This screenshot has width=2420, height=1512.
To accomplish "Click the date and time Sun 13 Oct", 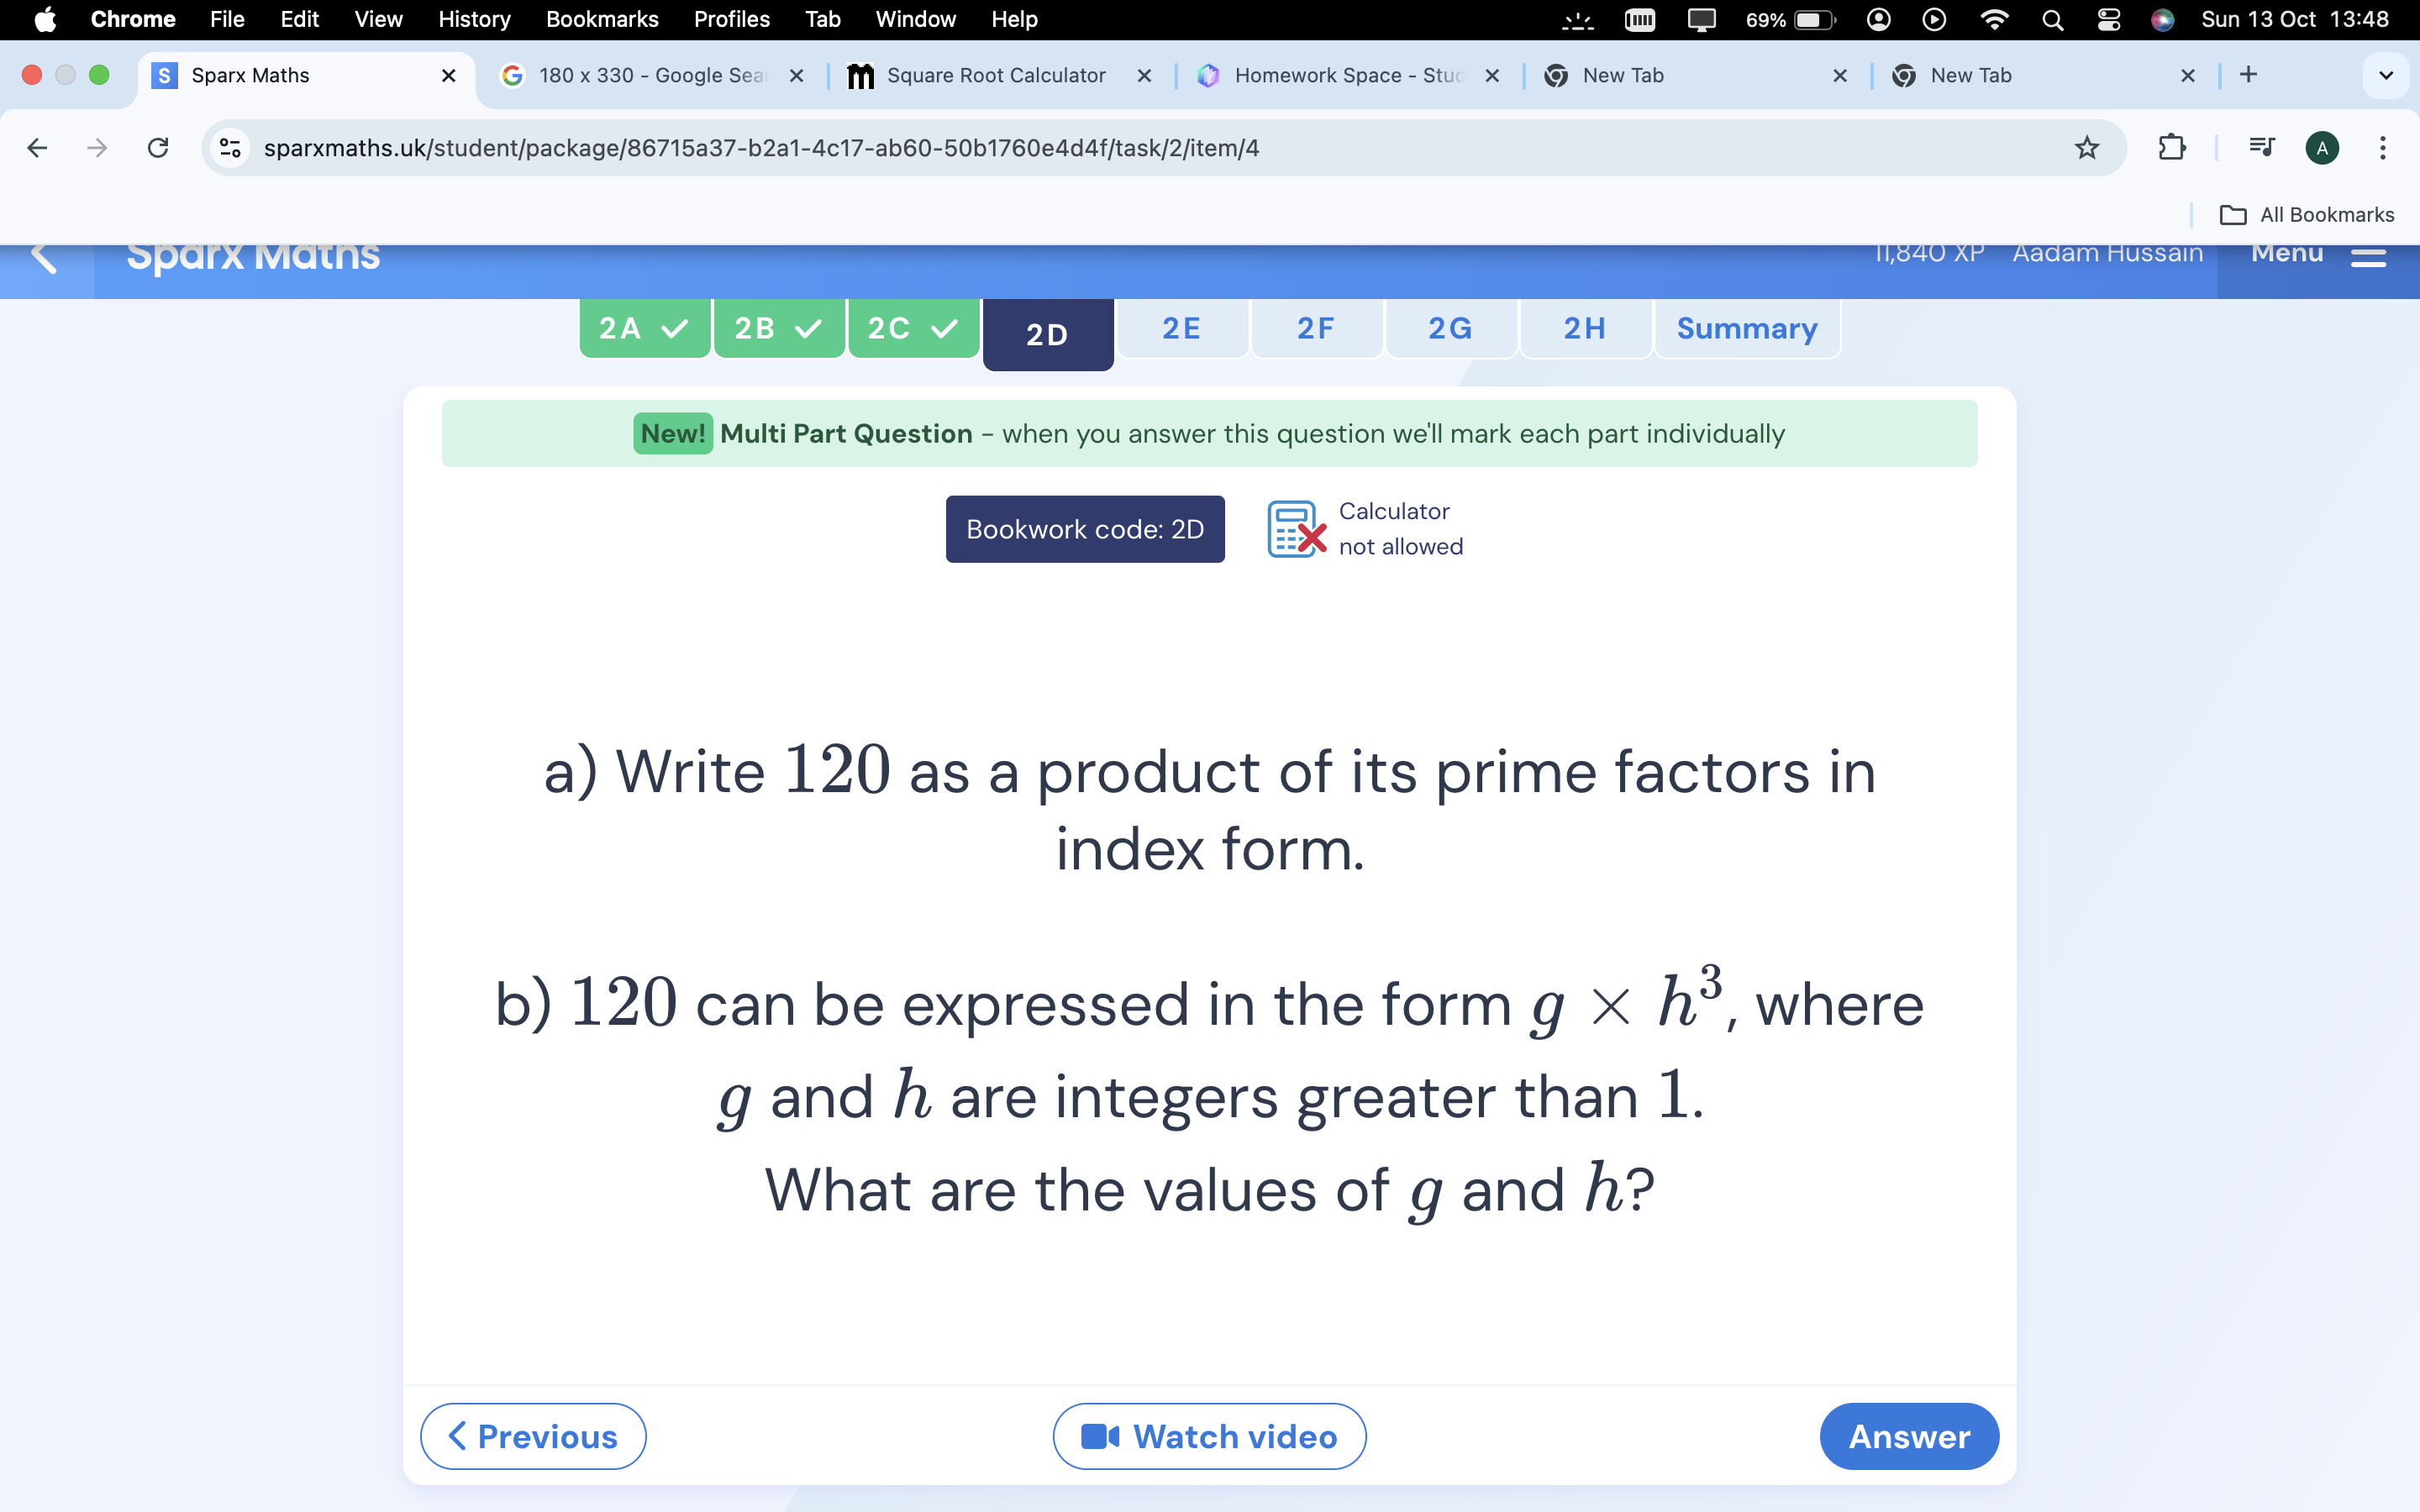I will click(2294, 19).
